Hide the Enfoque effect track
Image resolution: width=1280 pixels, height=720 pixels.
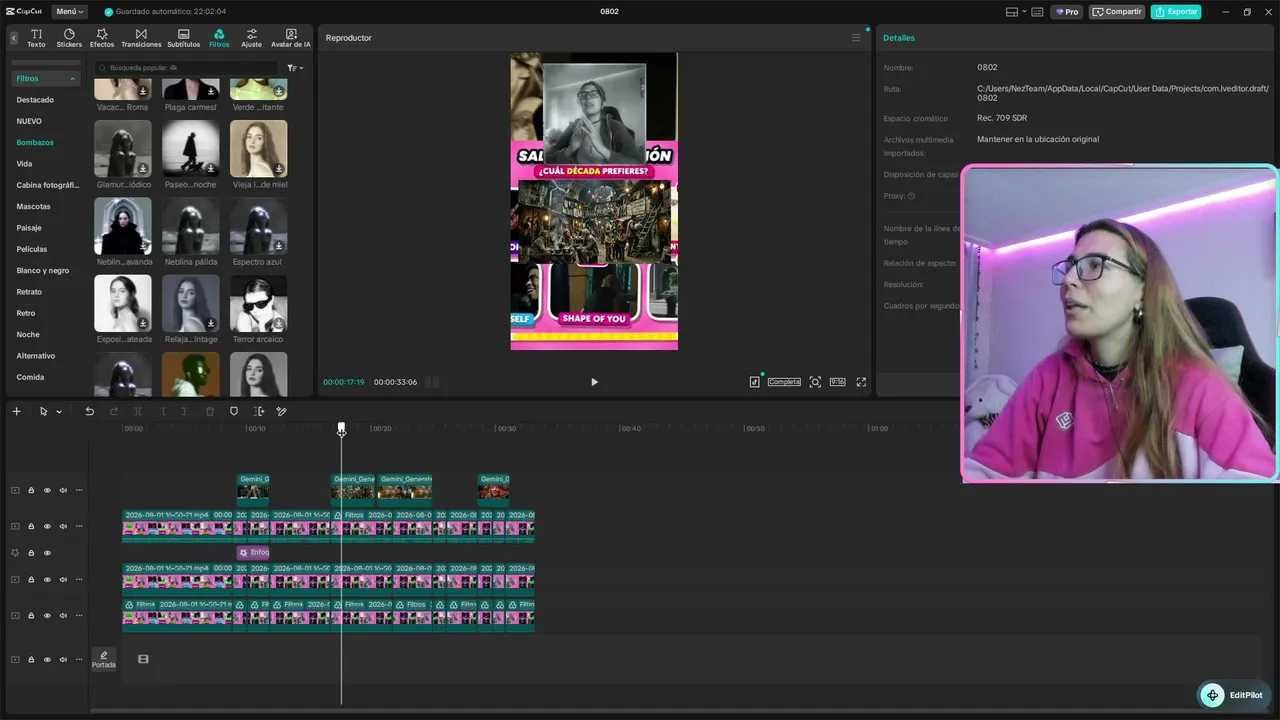47,553
